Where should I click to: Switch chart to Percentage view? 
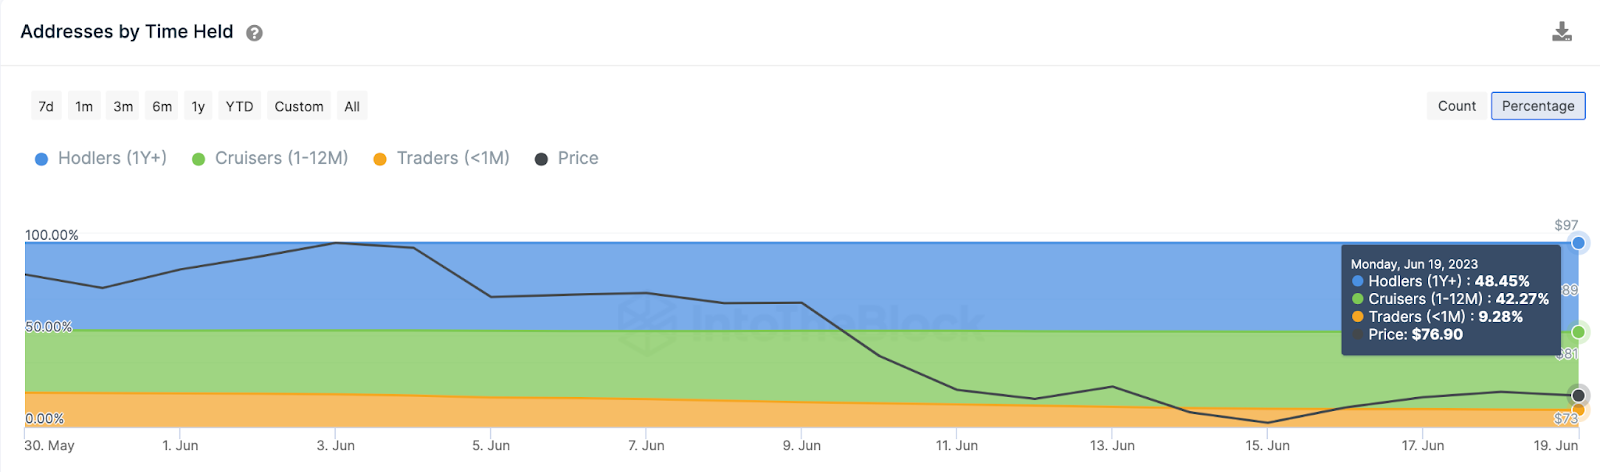pyautogui.click(x=1538, y=106)
